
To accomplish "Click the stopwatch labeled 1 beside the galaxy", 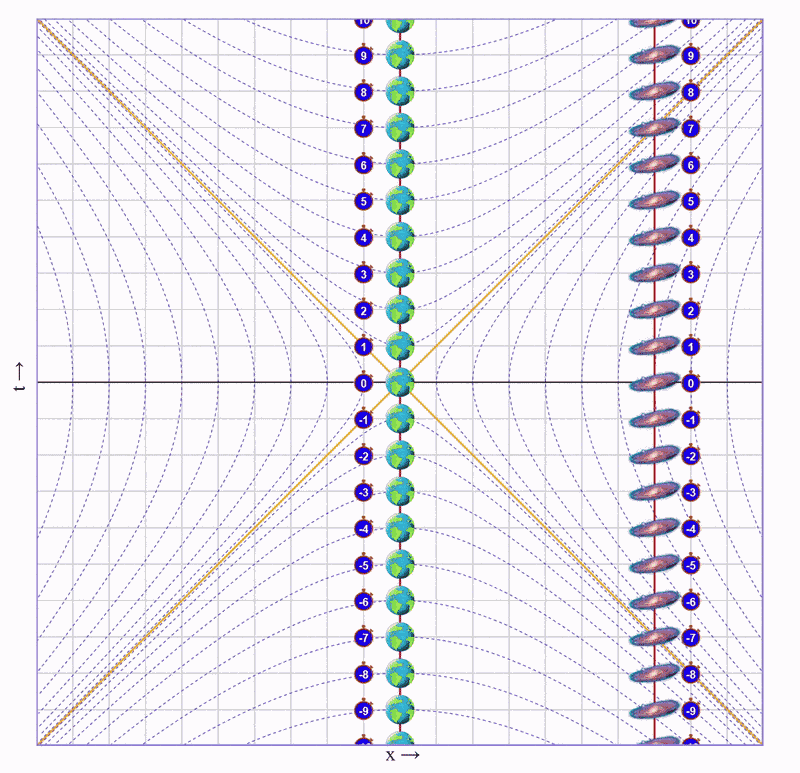I will (691, 346).
